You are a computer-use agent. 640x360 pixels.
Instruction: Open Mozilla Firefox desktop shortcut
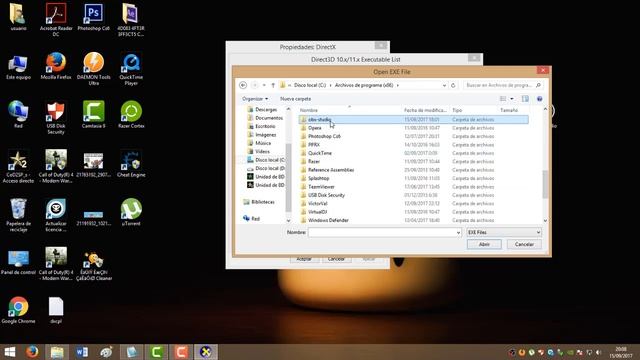click(x=56, y=66)
